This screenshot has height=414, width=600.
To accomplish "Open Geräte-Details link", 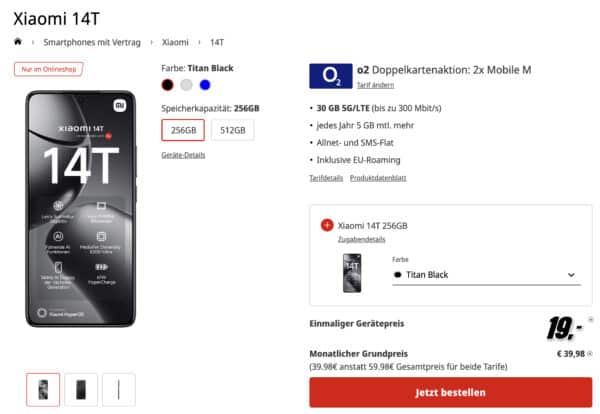I will [183, 155].
